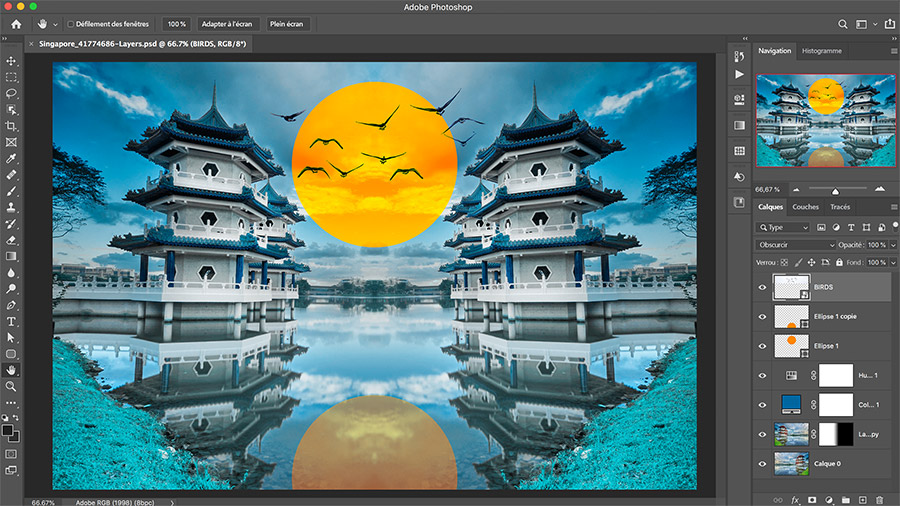Open the Calques panel options menu

pos(894,207)
